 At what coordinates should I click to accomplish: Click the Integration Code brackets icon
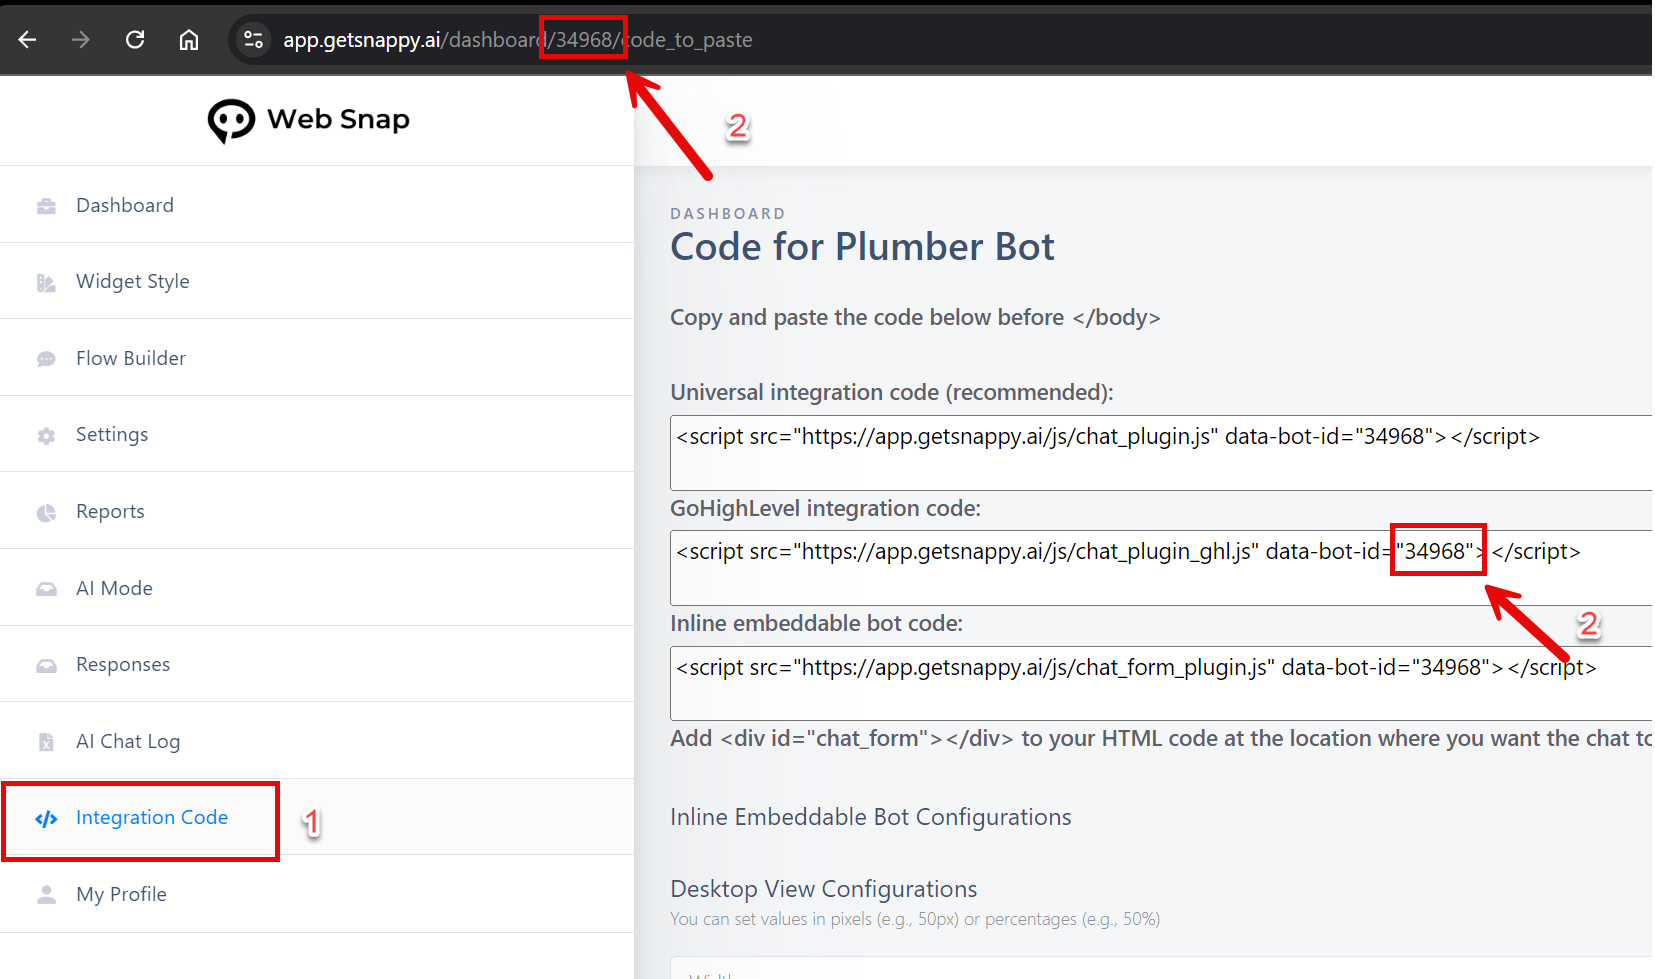coord(46,819)
